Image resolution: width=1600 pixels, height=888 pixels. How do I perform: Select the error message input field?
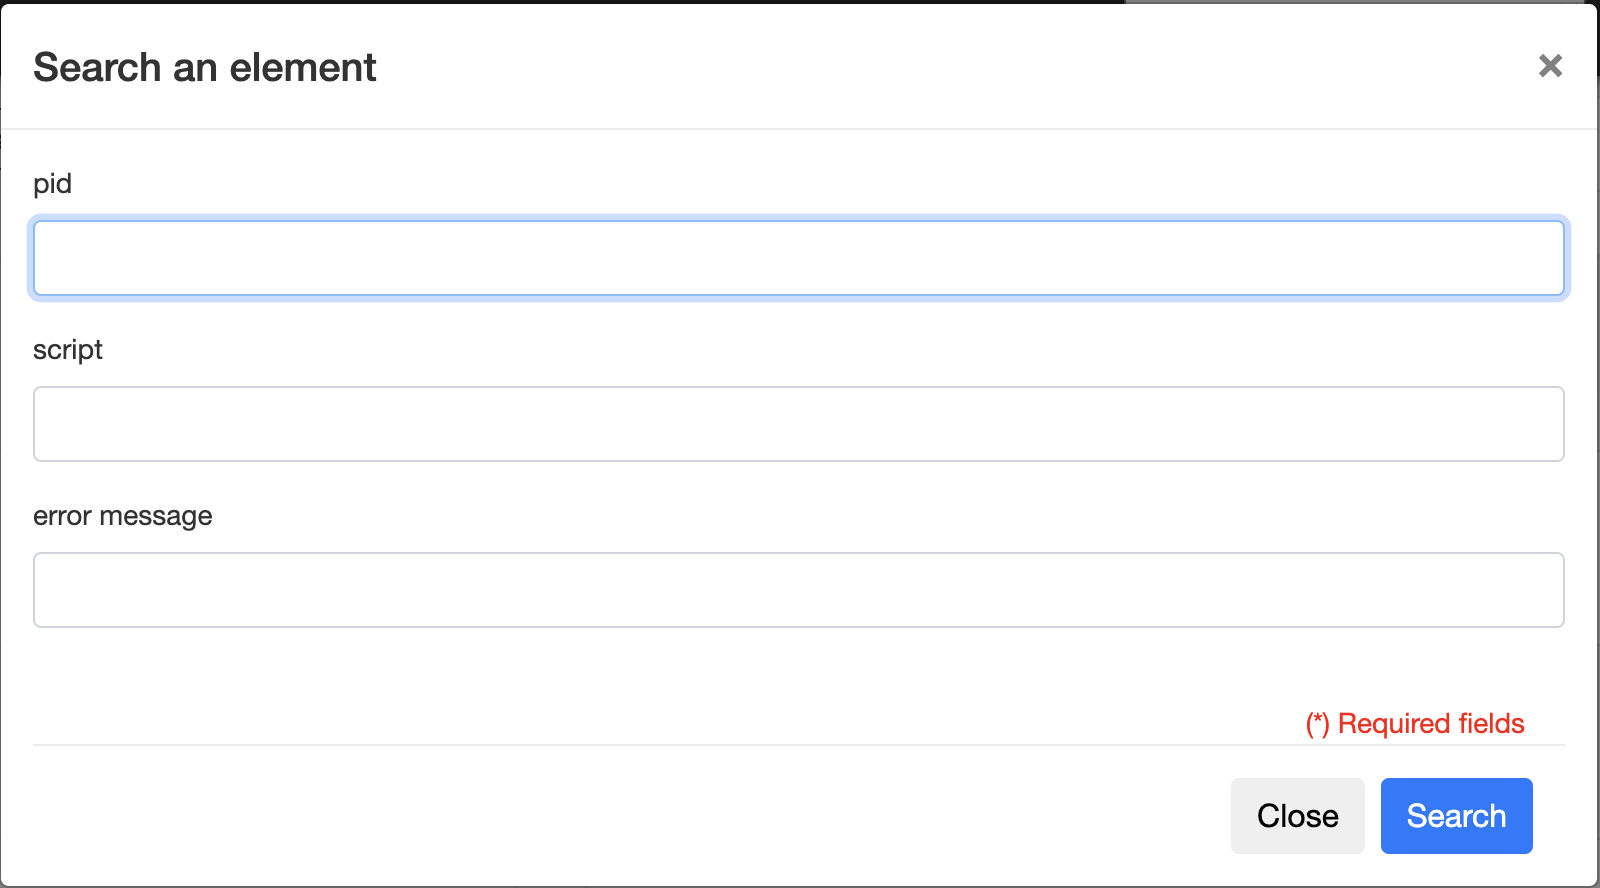pos(798,590)
